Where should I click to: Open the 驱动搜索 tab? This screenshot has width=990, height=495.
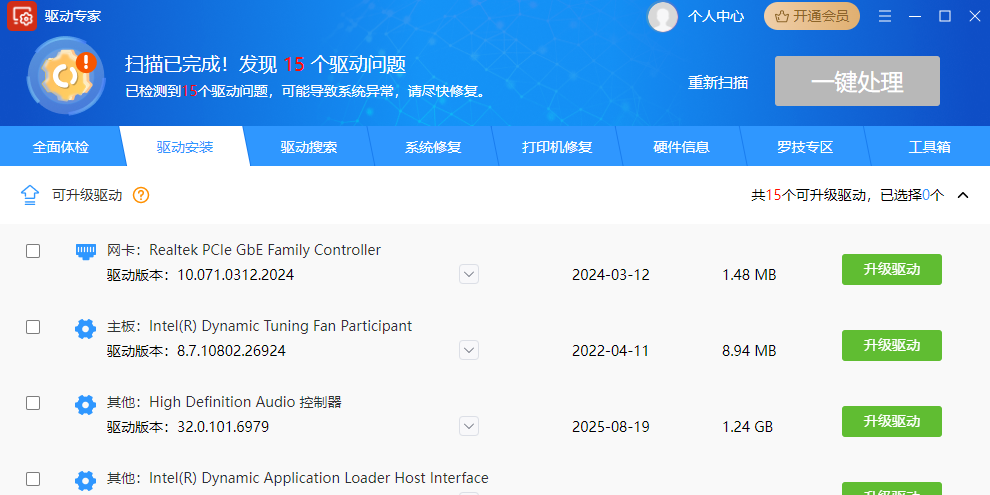309,147
